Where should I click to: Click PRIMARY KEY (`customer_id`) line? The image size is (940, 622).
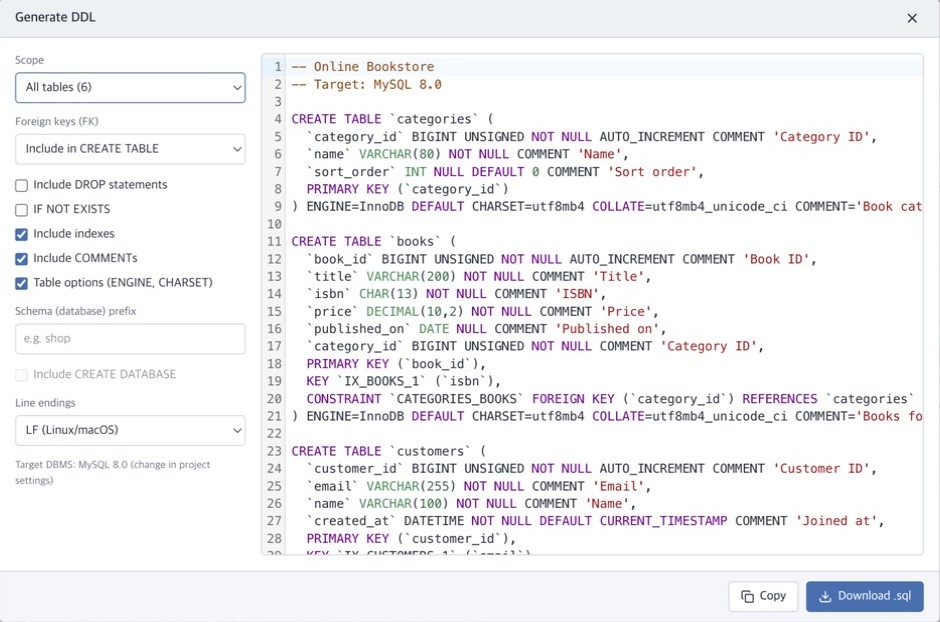coord(411,538)
